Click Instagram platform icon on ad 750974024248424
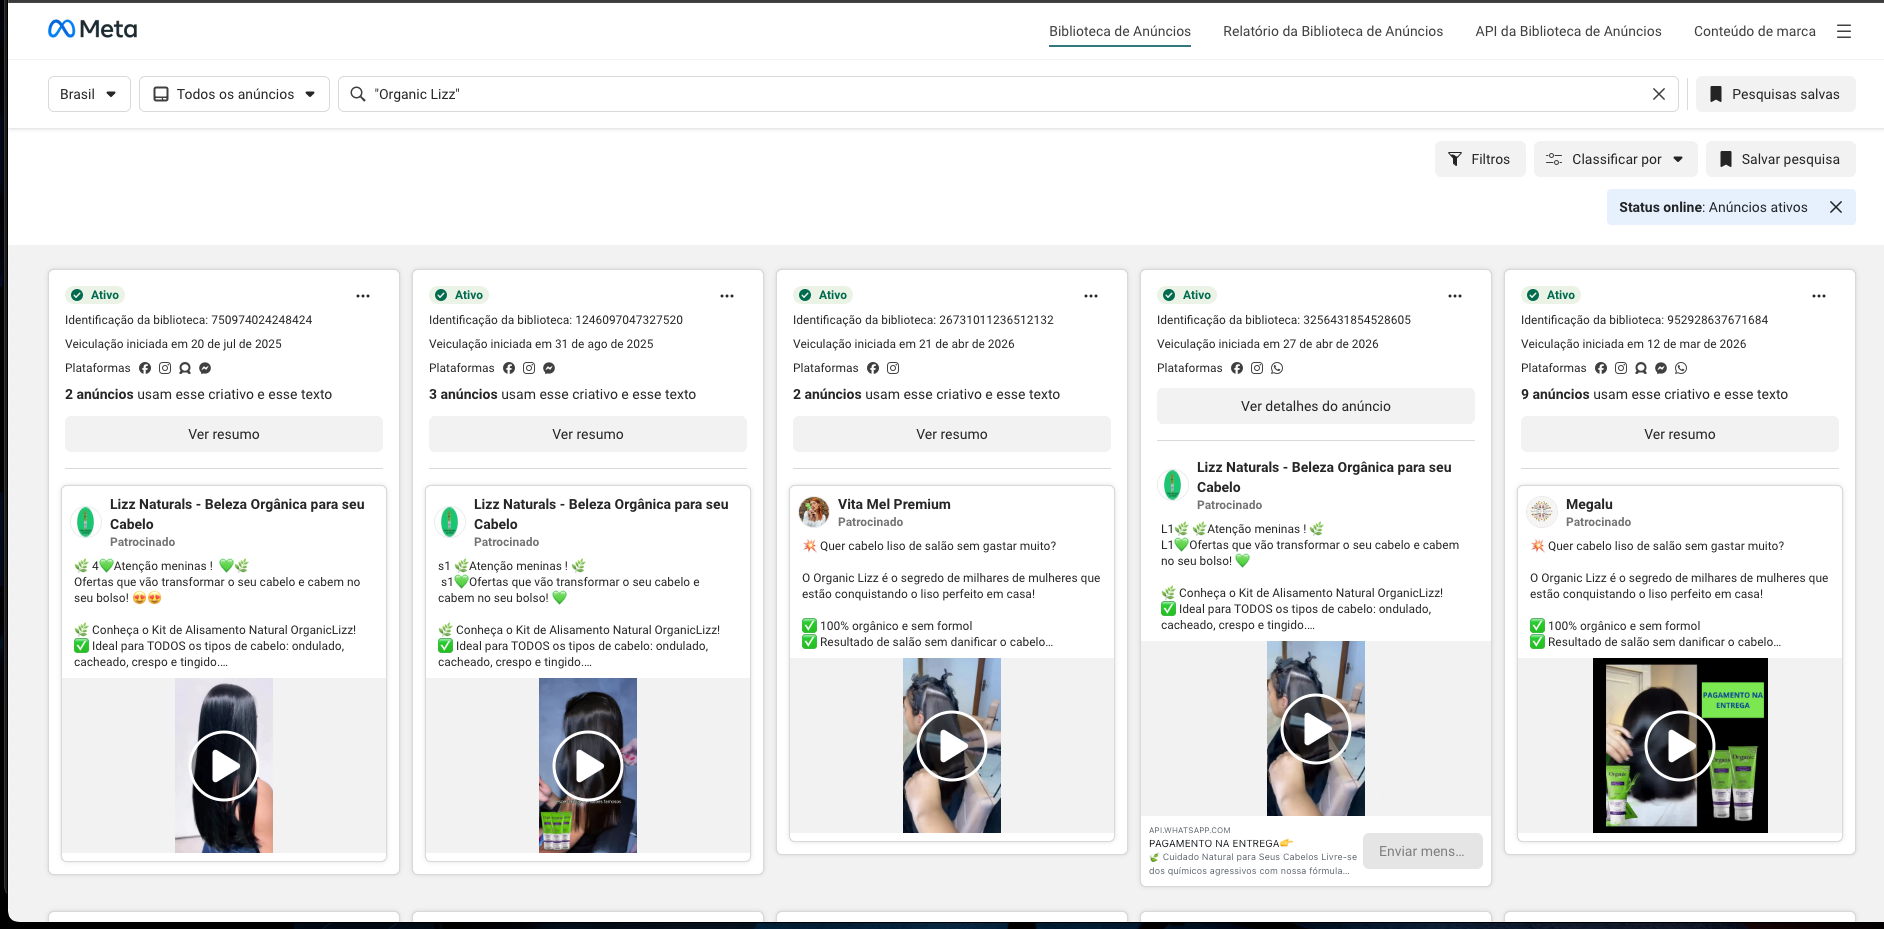Screen dimensions: 1884x929 pyautogui.click(x=165, y=368)
